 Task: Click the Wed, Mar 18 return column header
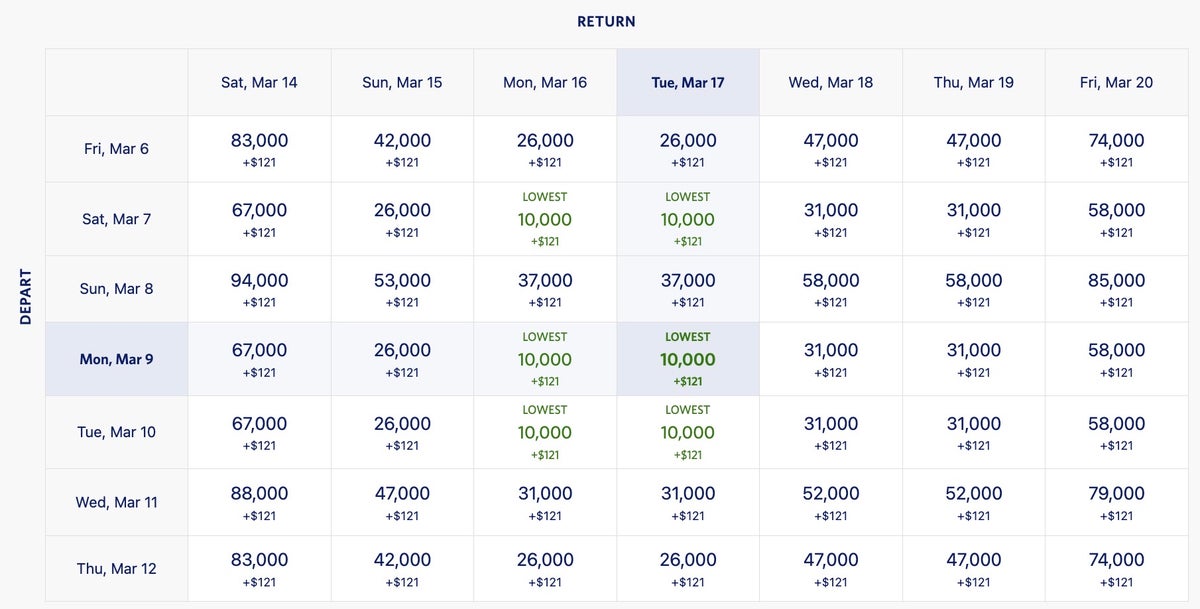point(830,82)
